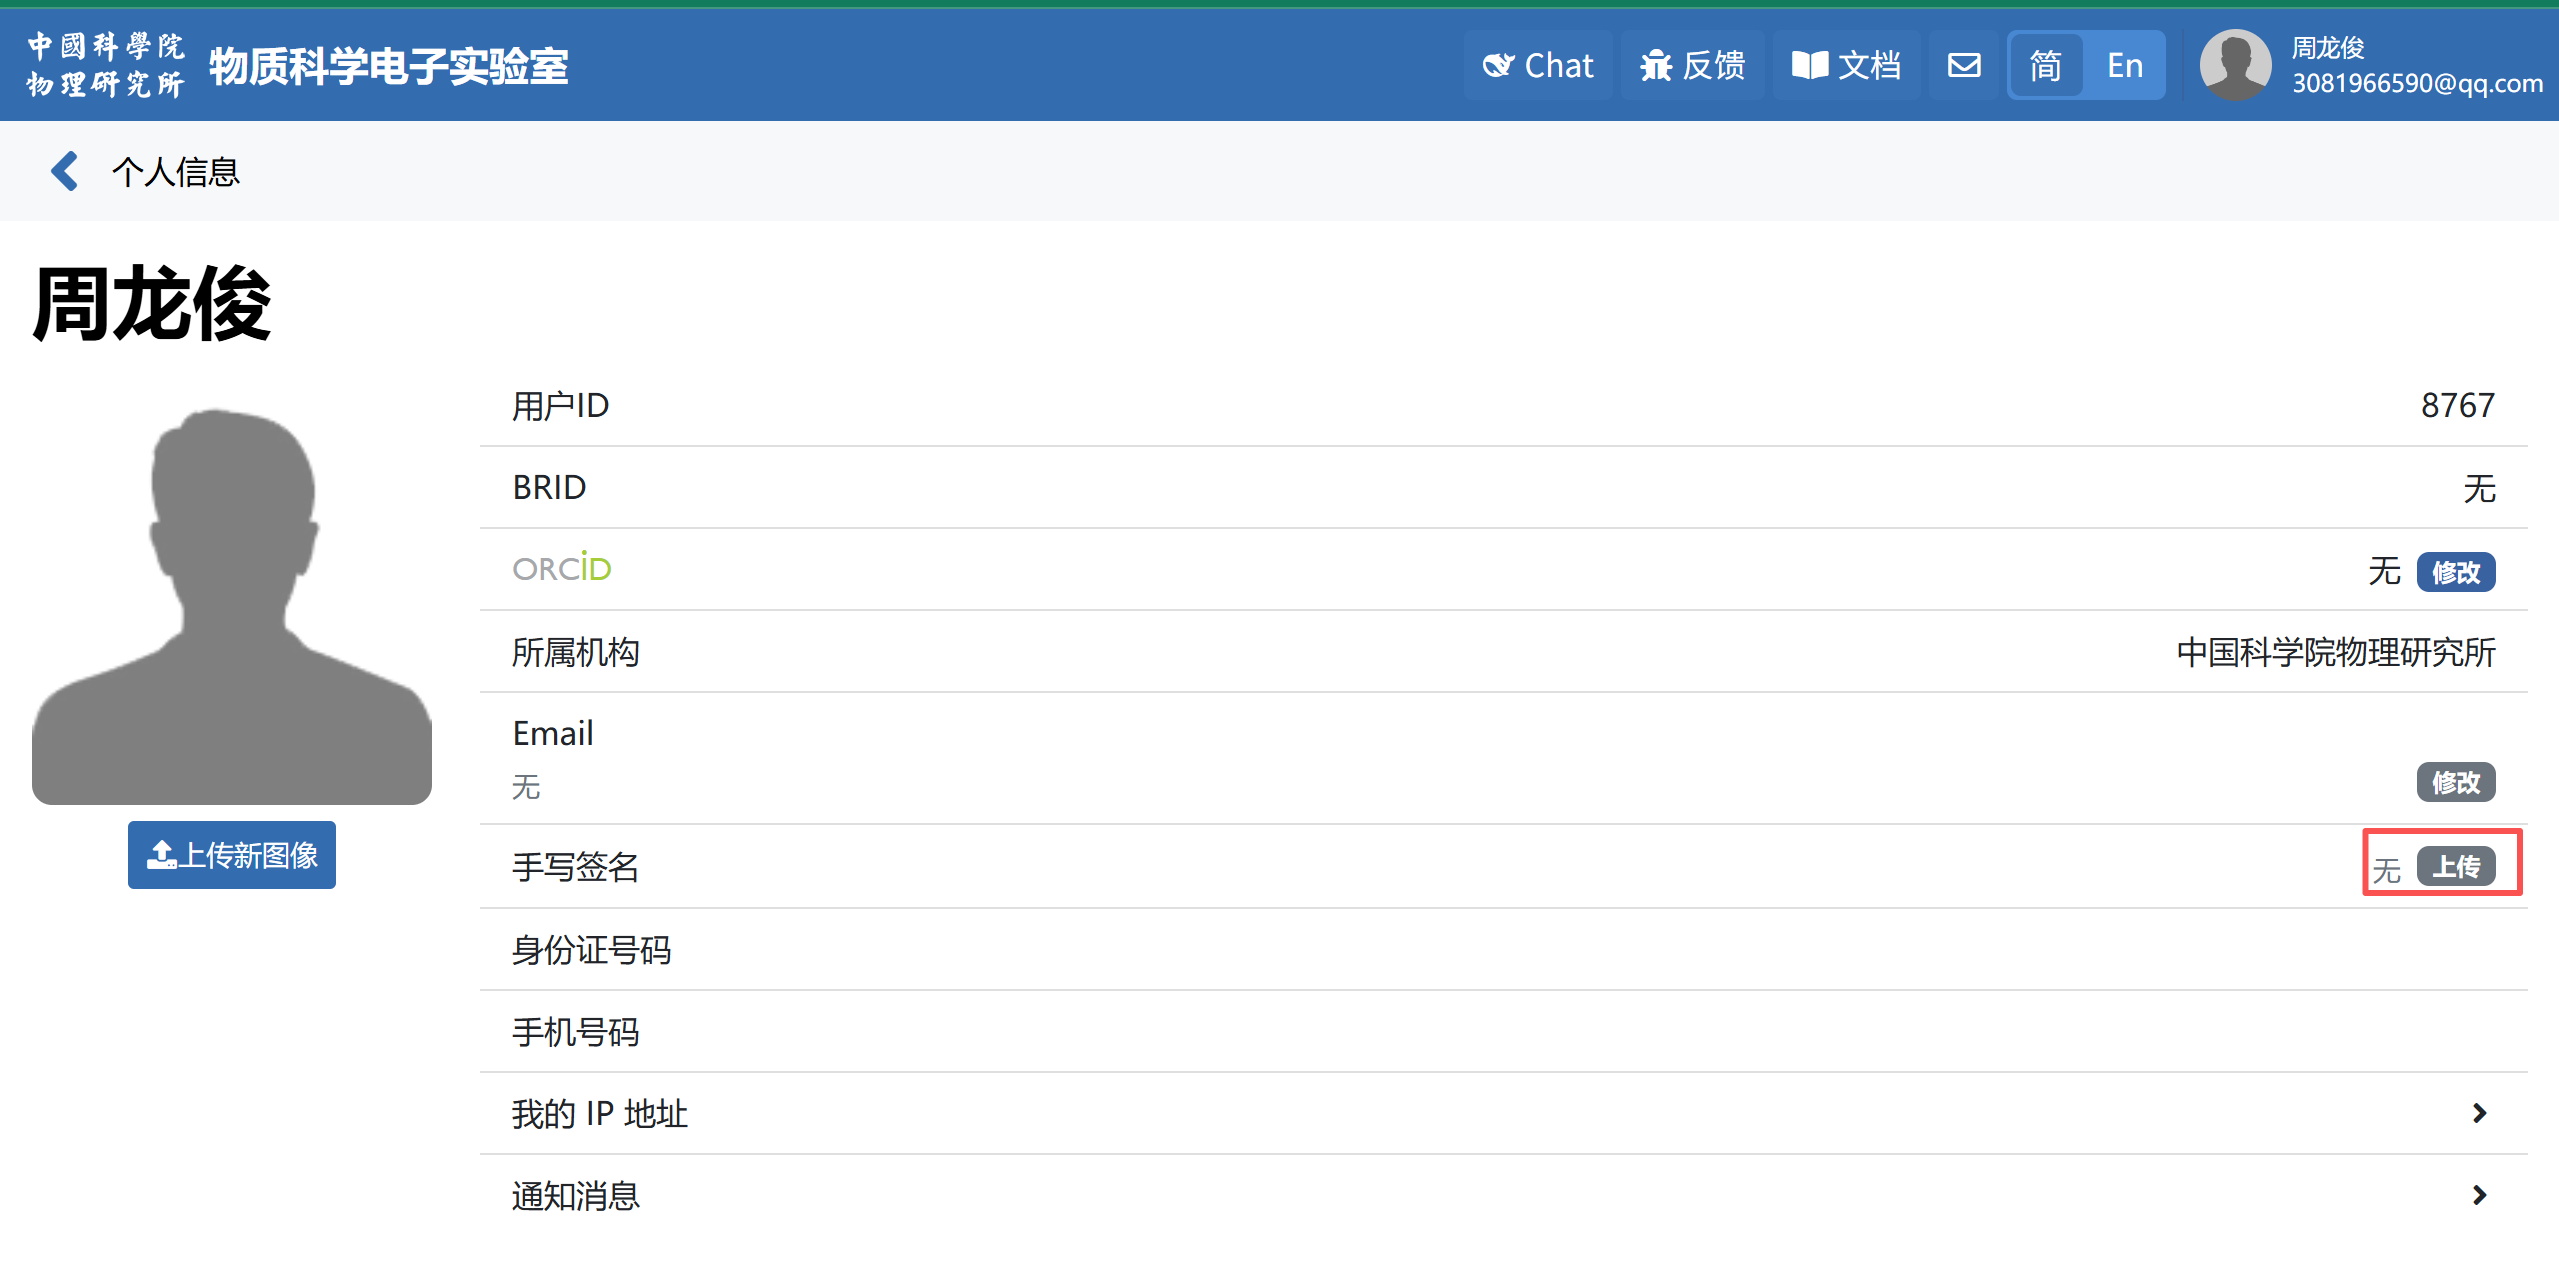The width and height of the screenshot is (2559, 1269).
Task: Select the 手机号码 row
Action: click(x=576, y=1031)
